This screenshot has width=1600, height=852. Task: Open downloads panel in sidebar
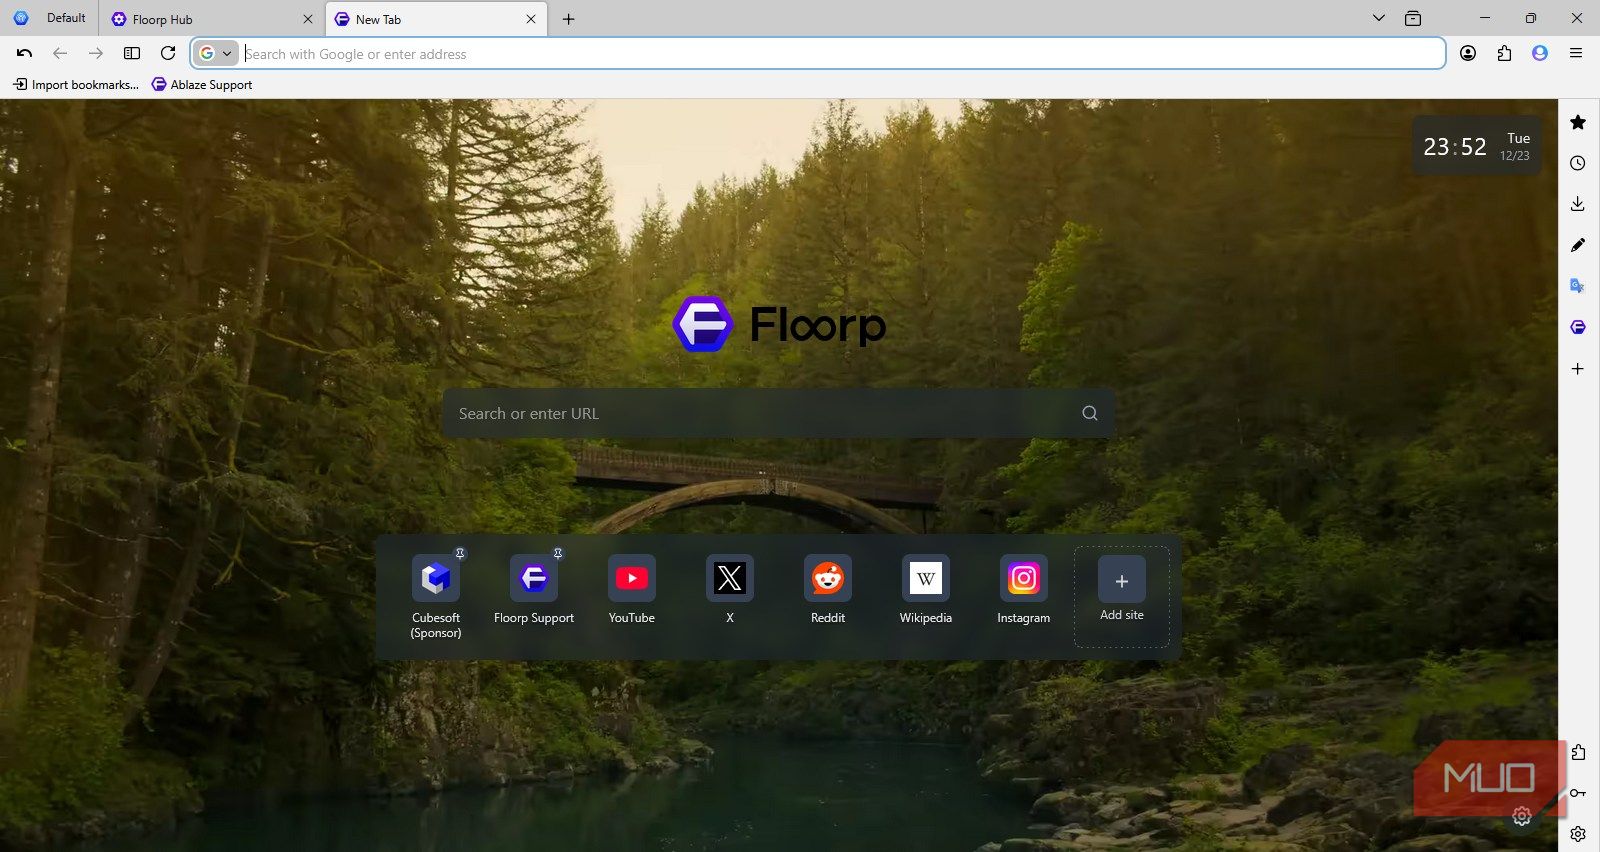click(1578, 204)
